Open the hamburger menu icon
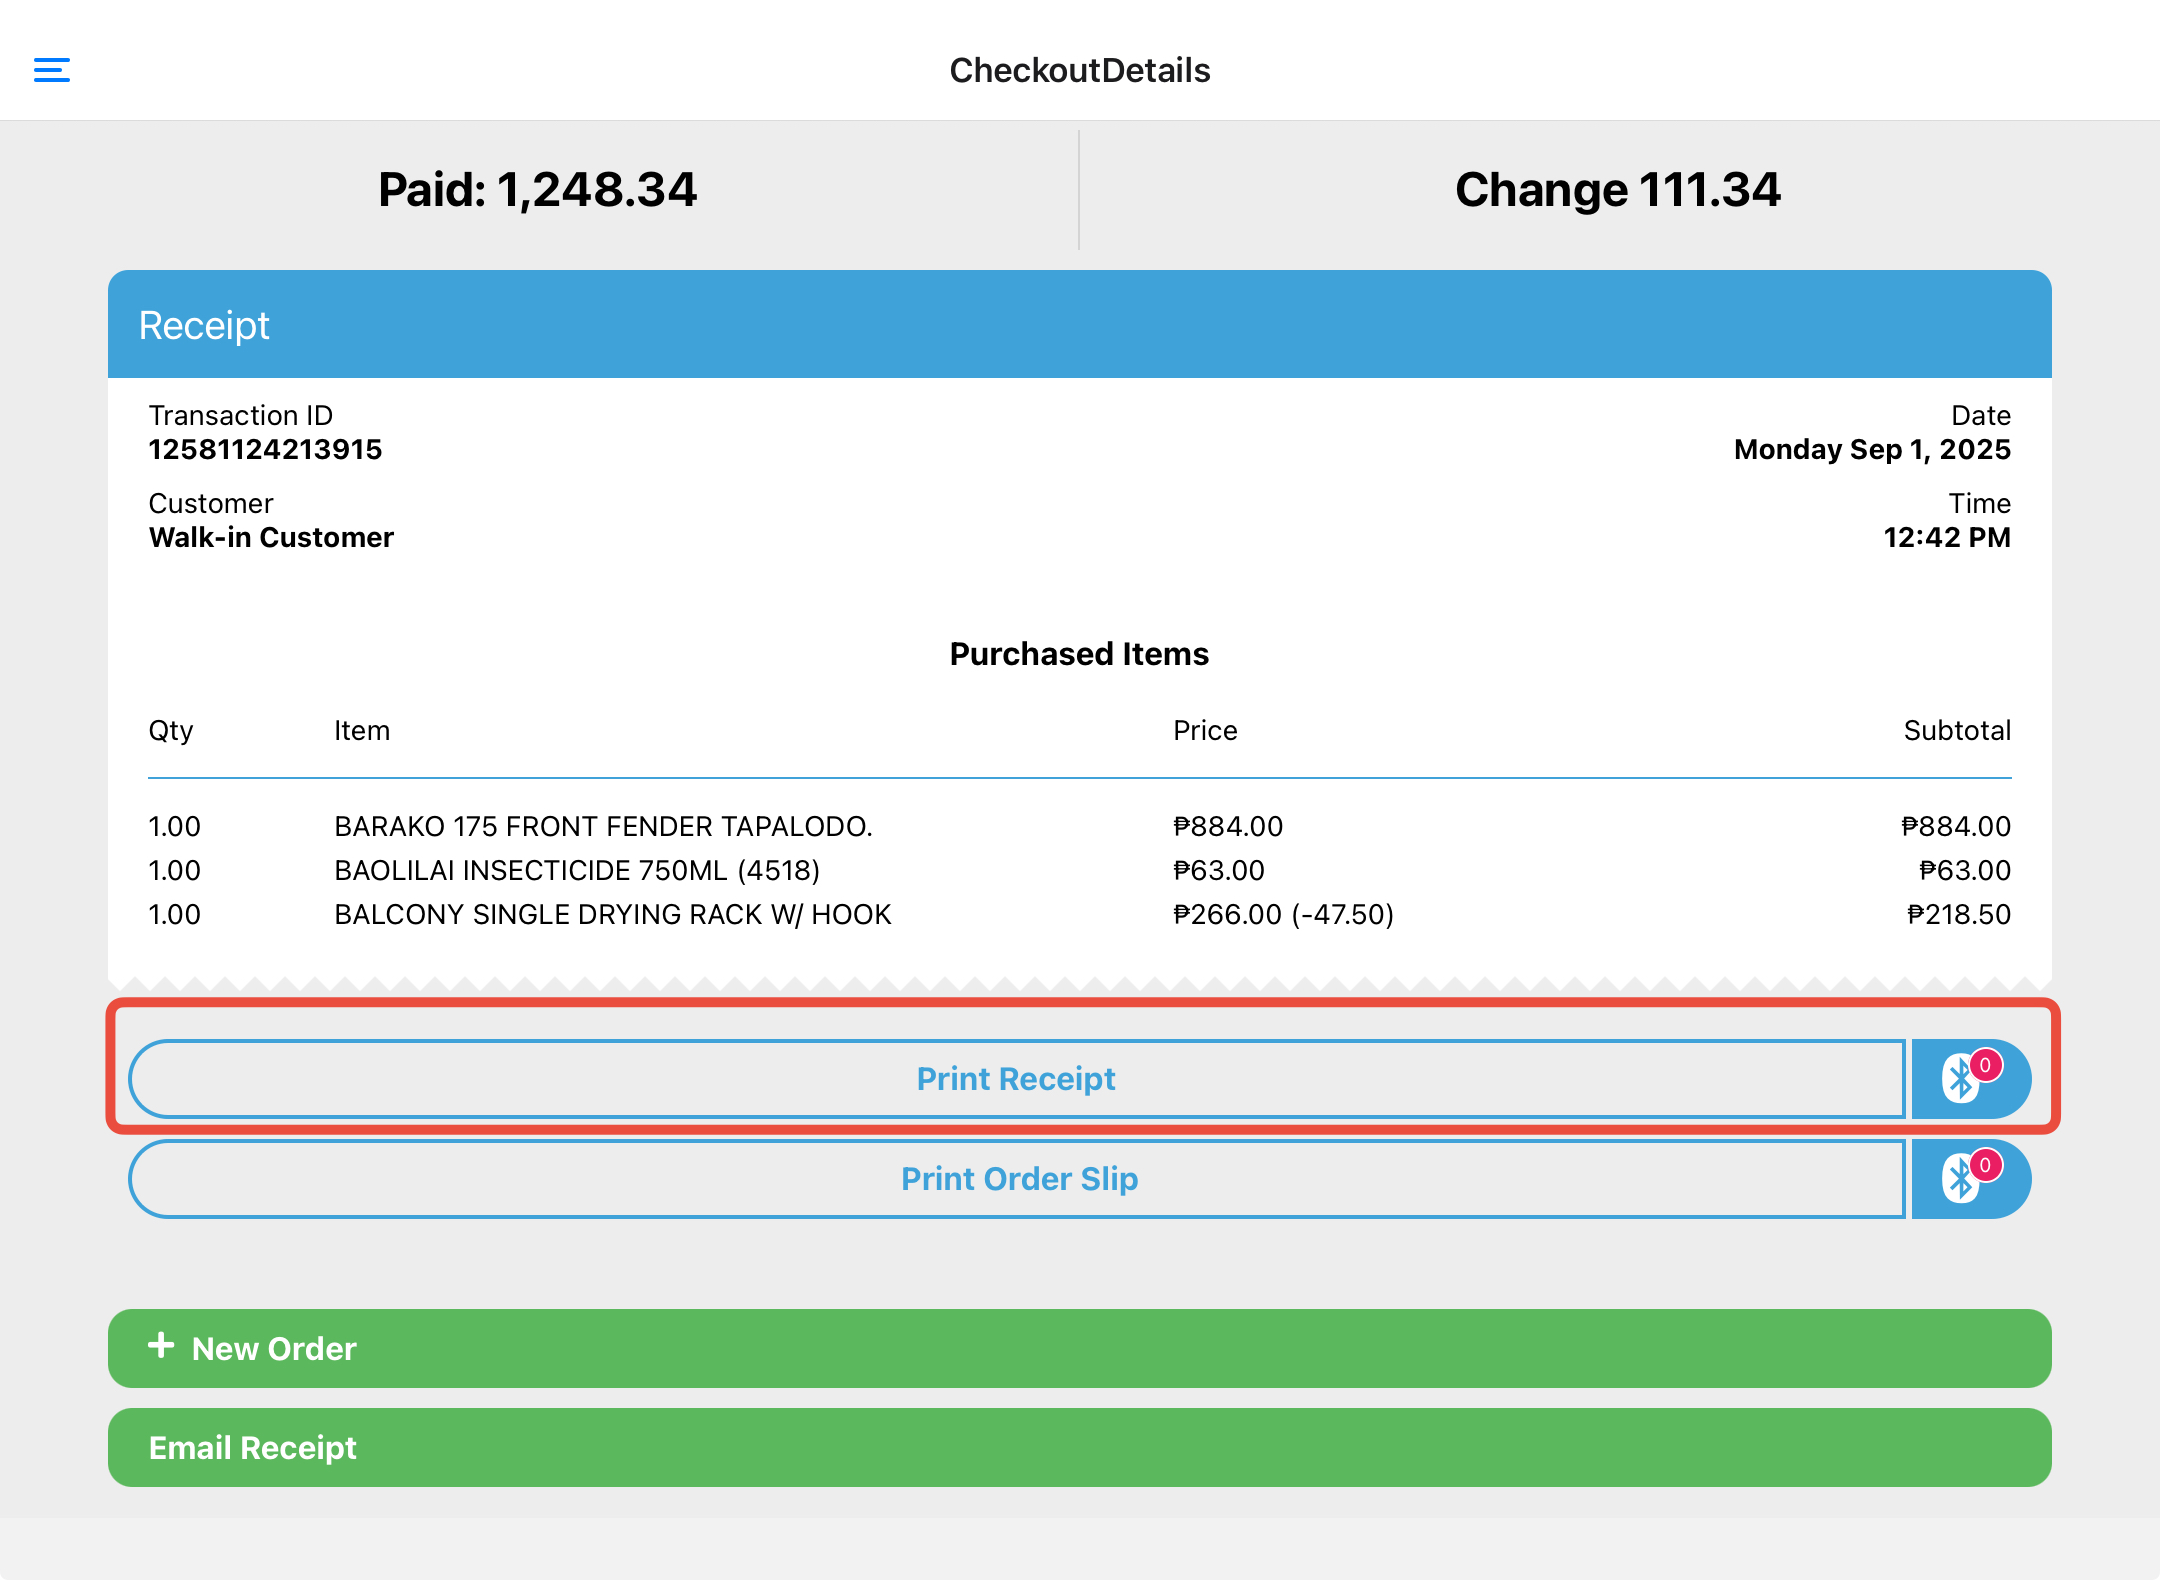 52,70
